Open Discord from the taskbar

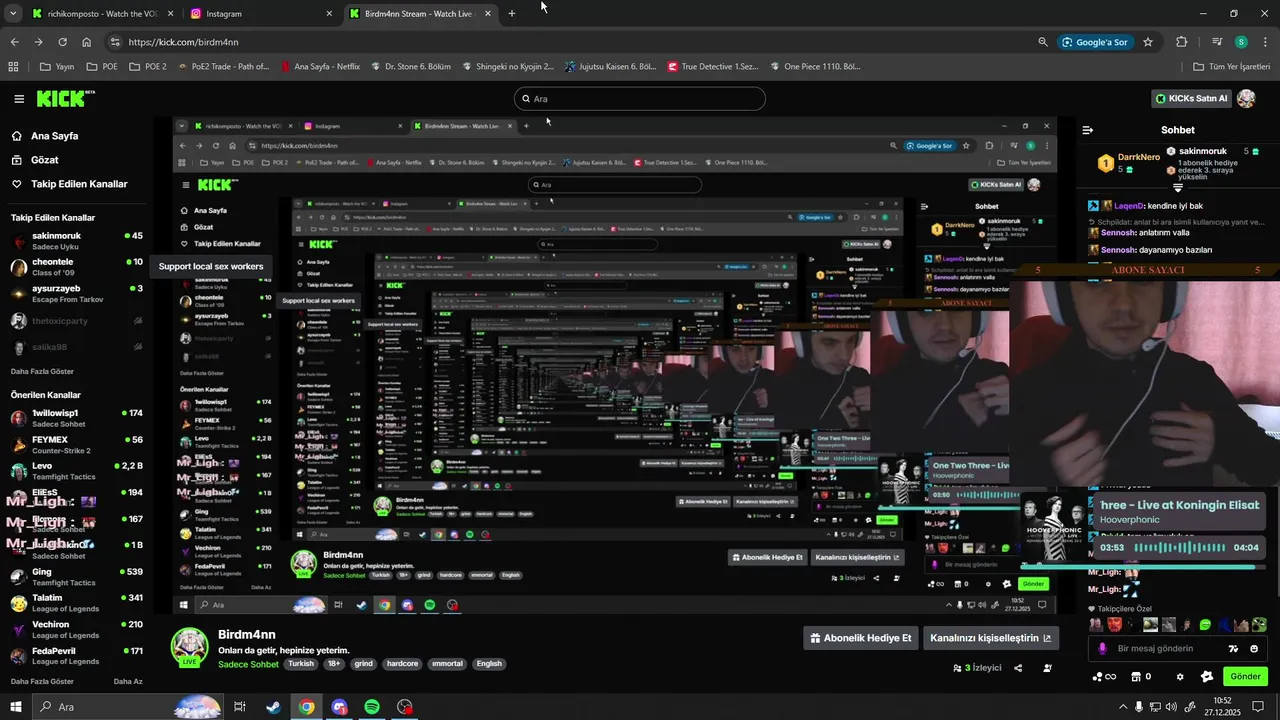click(x=339, y=707)
